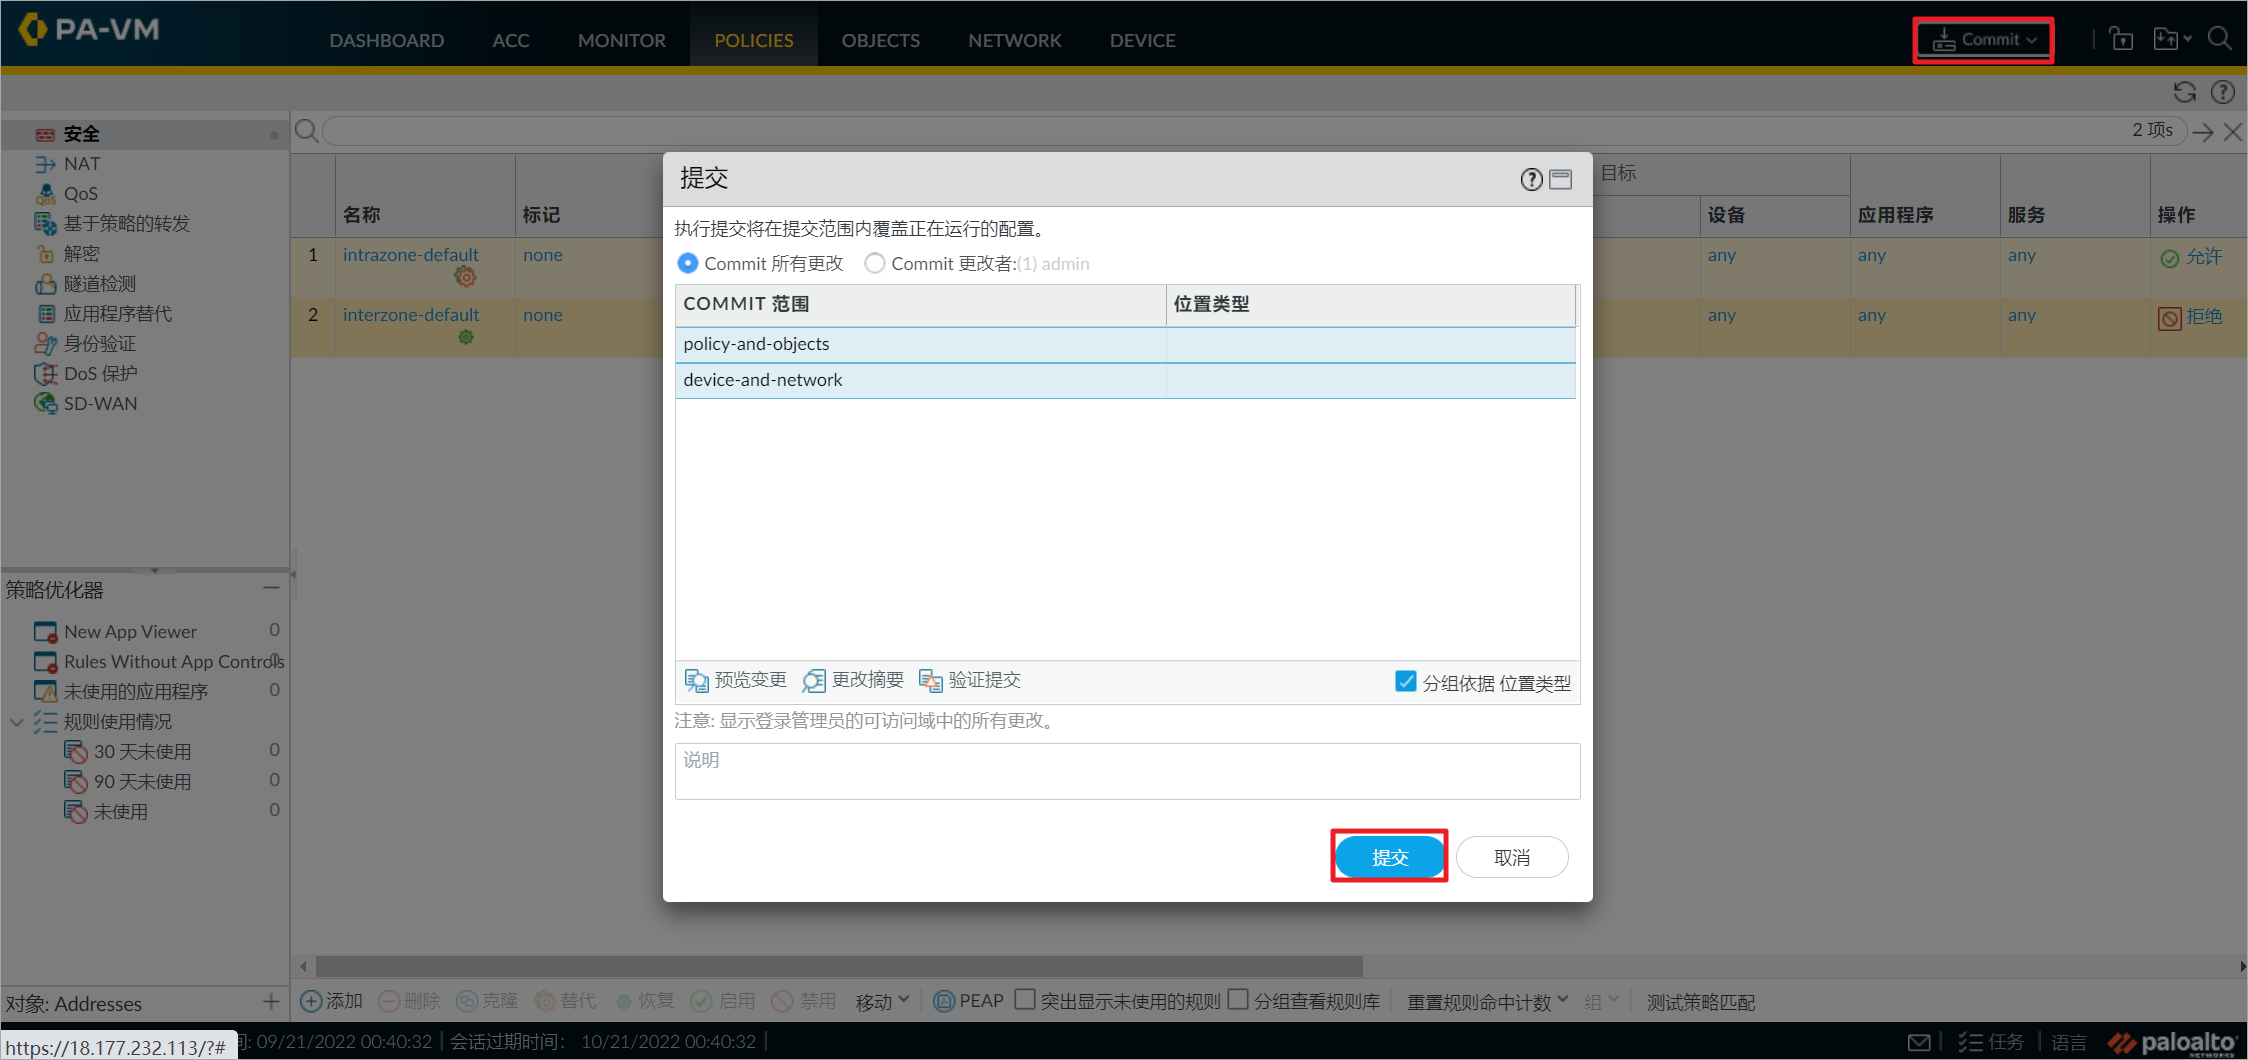Clear filter with the X icon

(2232, 131)
